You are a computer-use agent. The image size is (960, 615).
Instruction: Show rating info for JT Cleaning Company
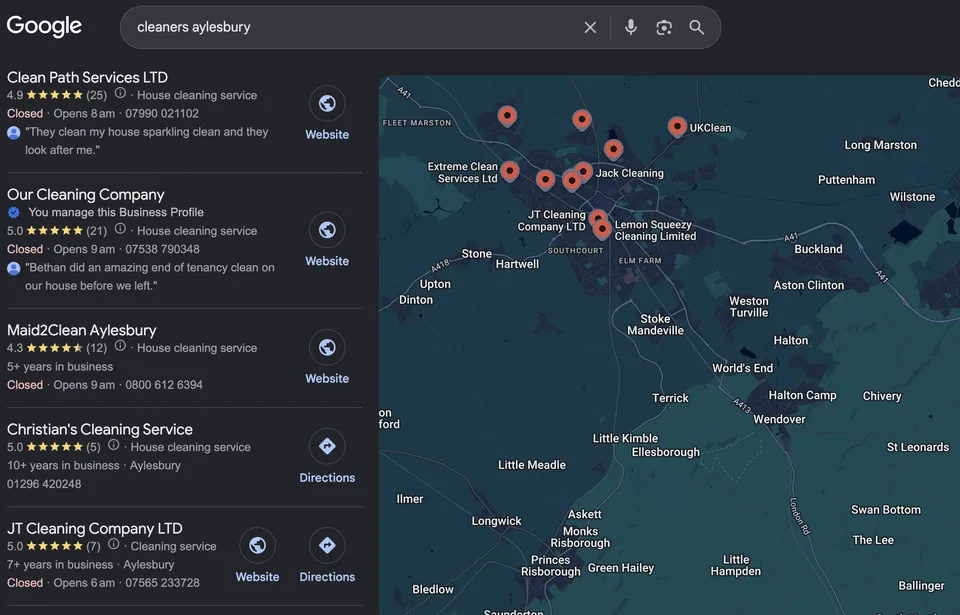coord(113,545)
